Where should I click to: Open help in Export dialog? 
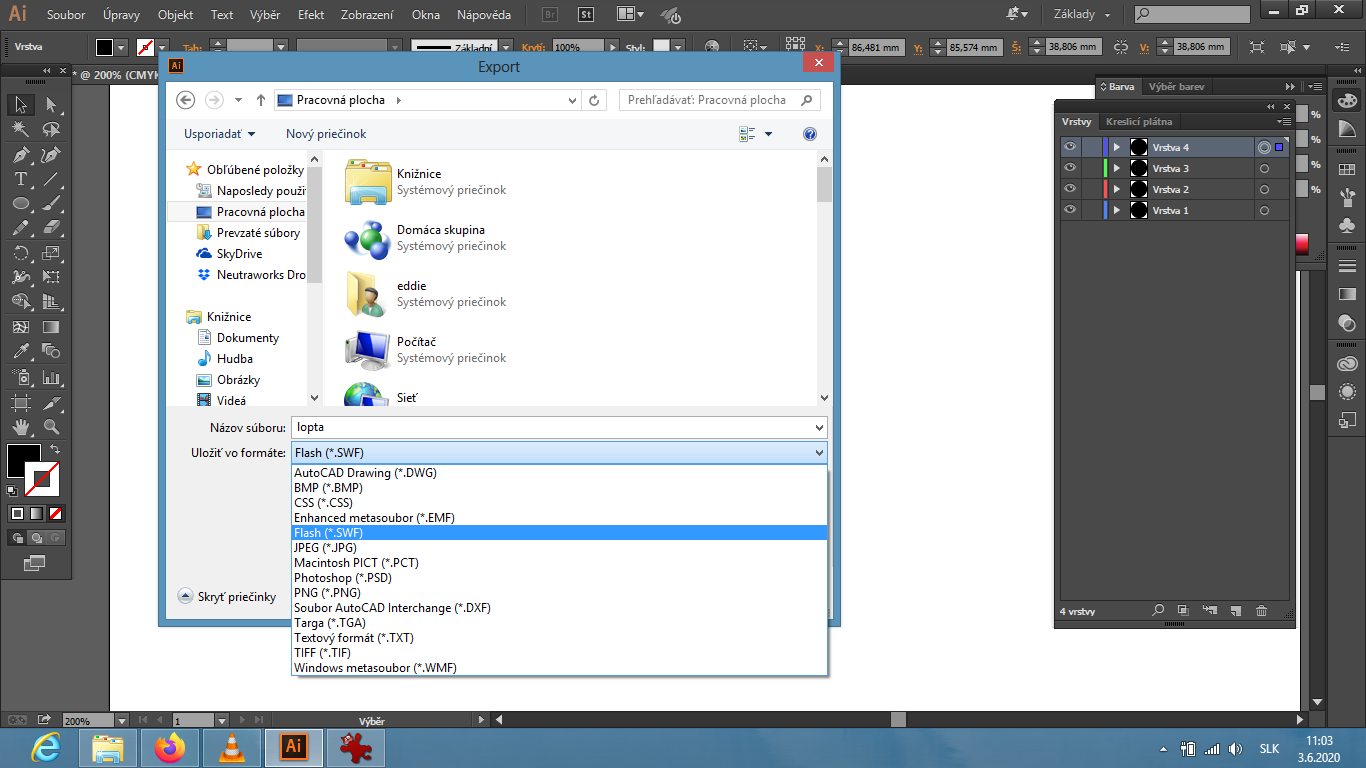point(810,134)
